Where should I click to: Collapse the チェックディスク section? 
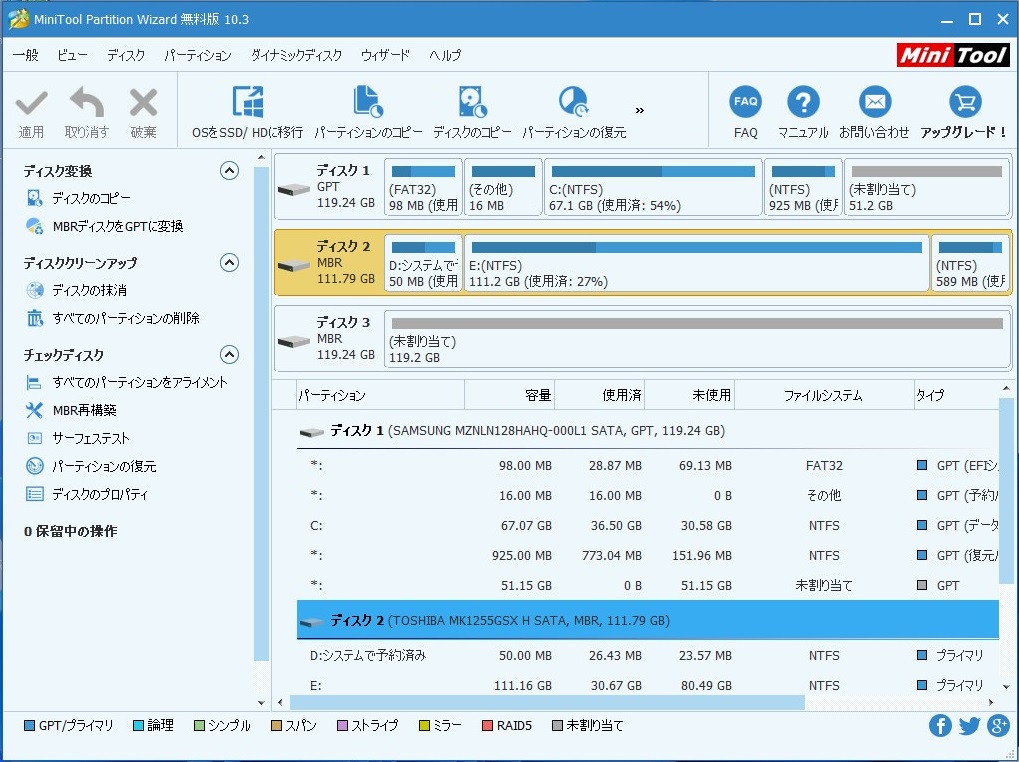coord(229,355)
